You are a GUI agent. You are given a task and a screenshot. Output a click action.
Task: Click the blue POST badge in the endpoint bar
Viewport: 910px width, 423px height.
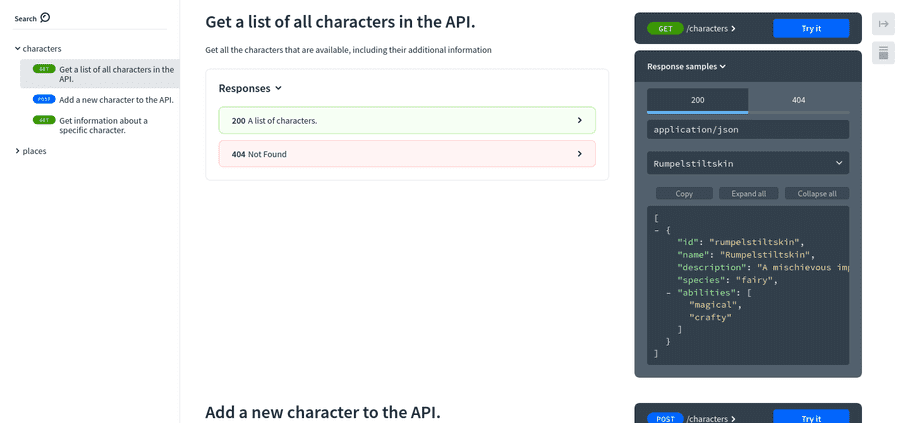coord(665,418)
